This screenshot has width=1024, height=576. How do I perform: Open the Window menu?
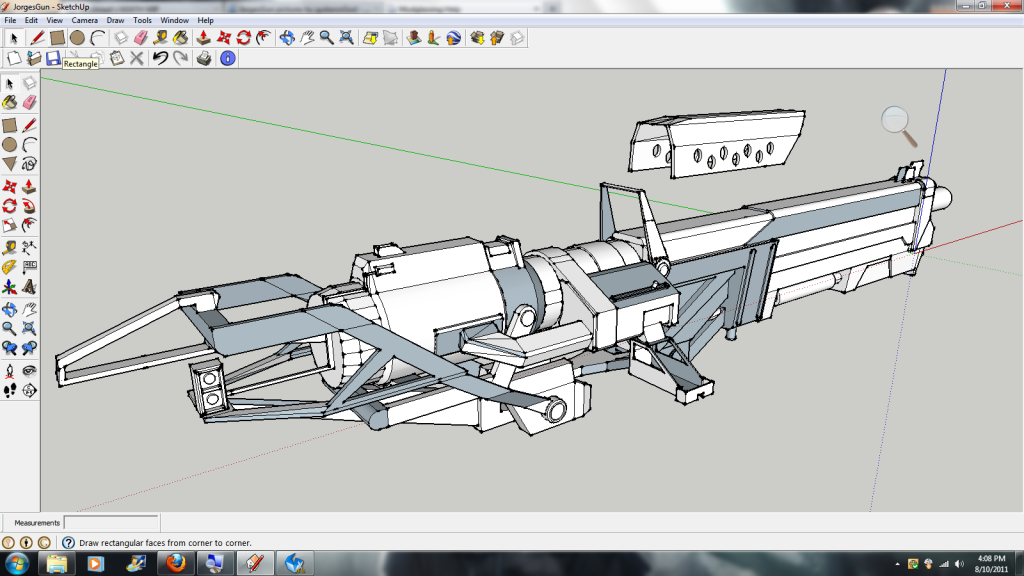click(174, 20)
